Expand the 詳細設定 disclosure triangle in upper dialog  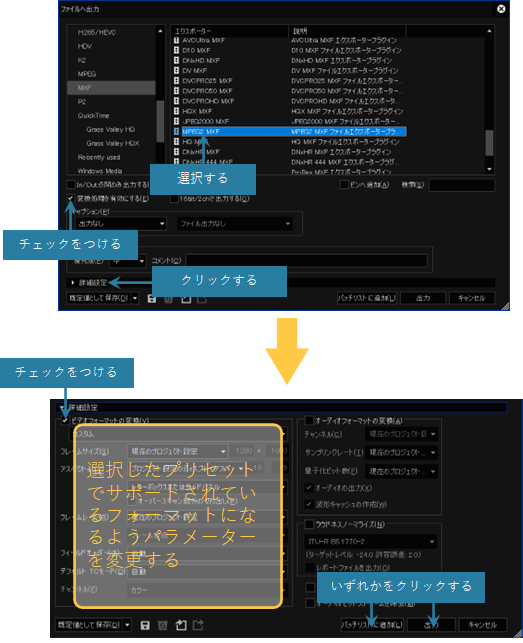click(x=73, y=283)
